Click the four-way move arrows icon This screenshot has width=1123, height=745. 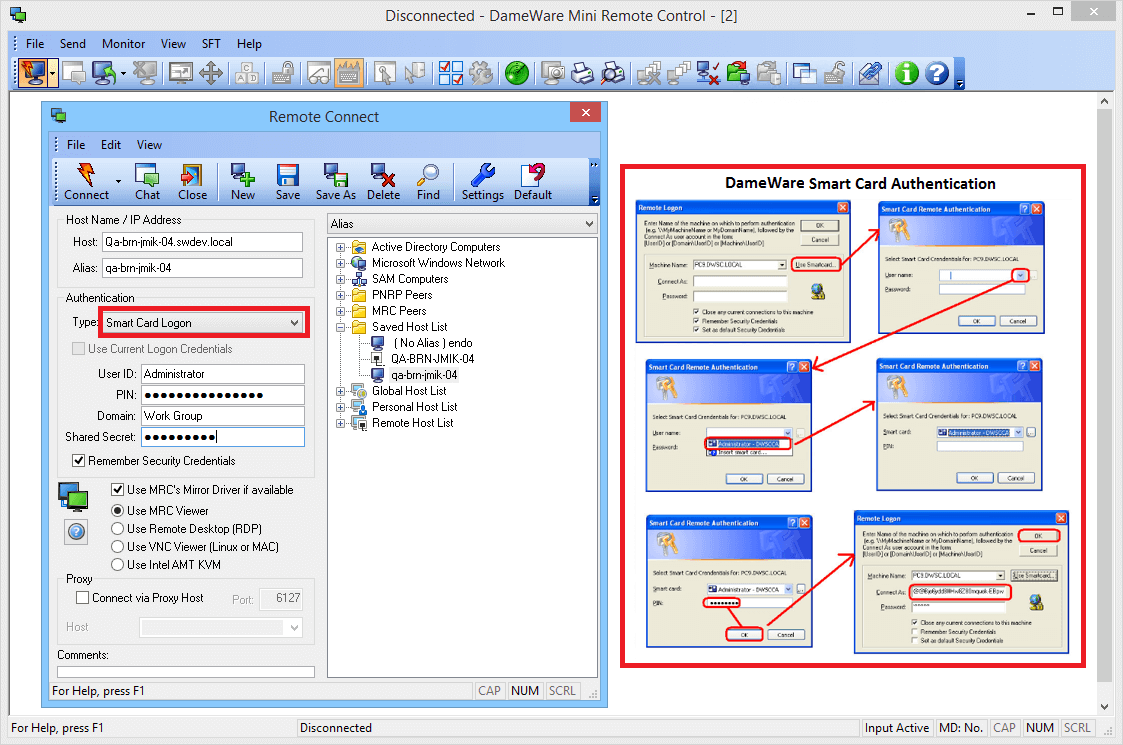pyautogui.click(x=211, y=73)
